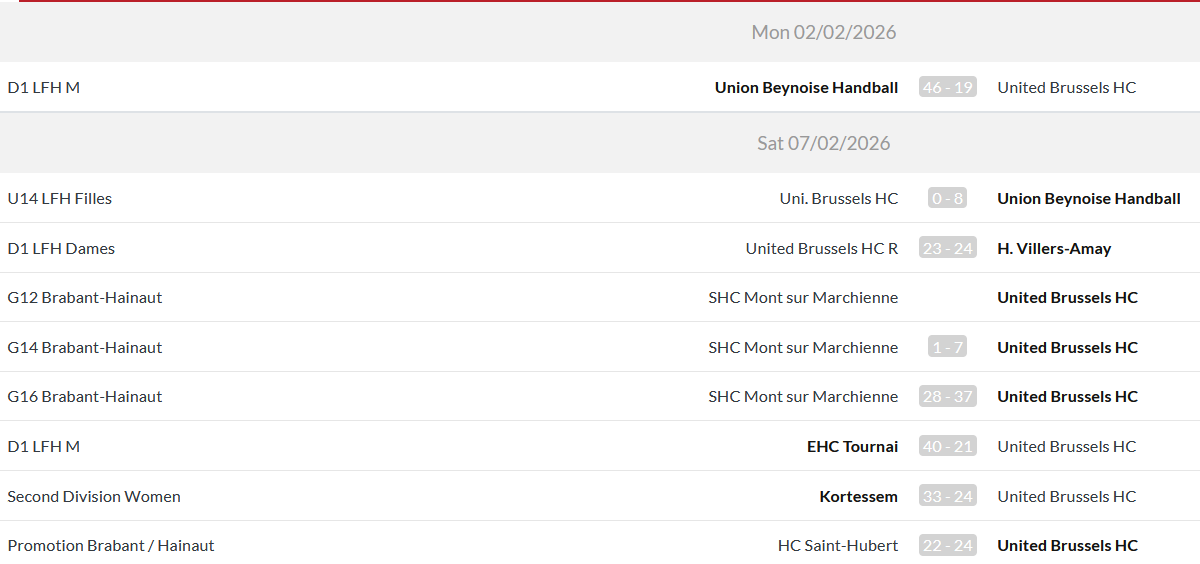Image resolution: width=1200 pixels, height=564 pixels.
Task: Select the U14 LFH Filles competition
Action: click(x=59, y=198)
